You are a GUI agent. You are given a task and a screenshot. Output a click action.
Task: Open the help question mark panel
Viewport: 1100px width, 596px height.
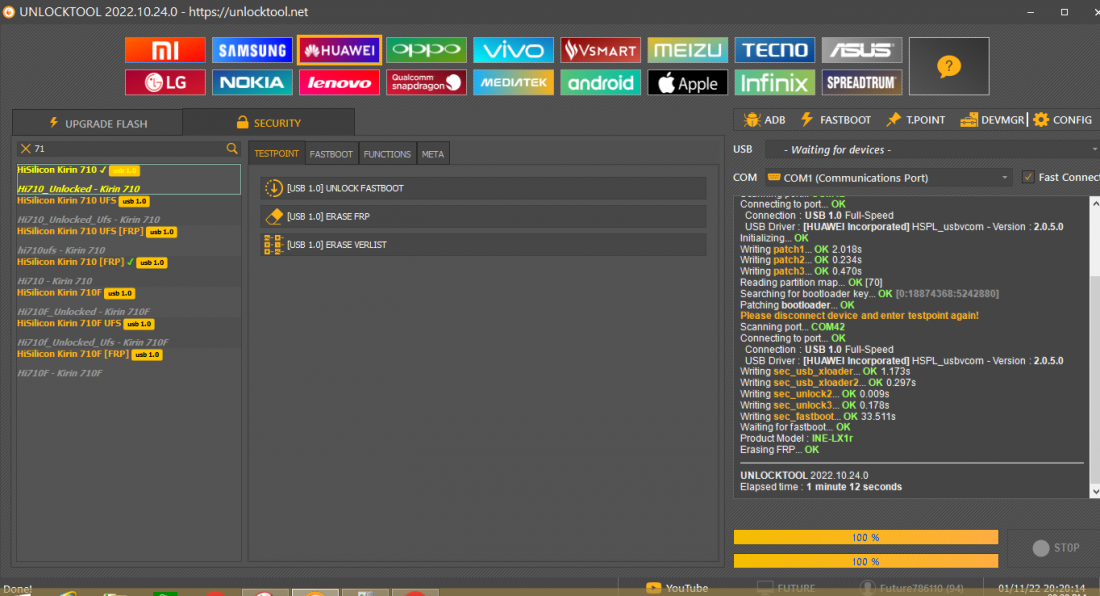click(x=948, y=67)
